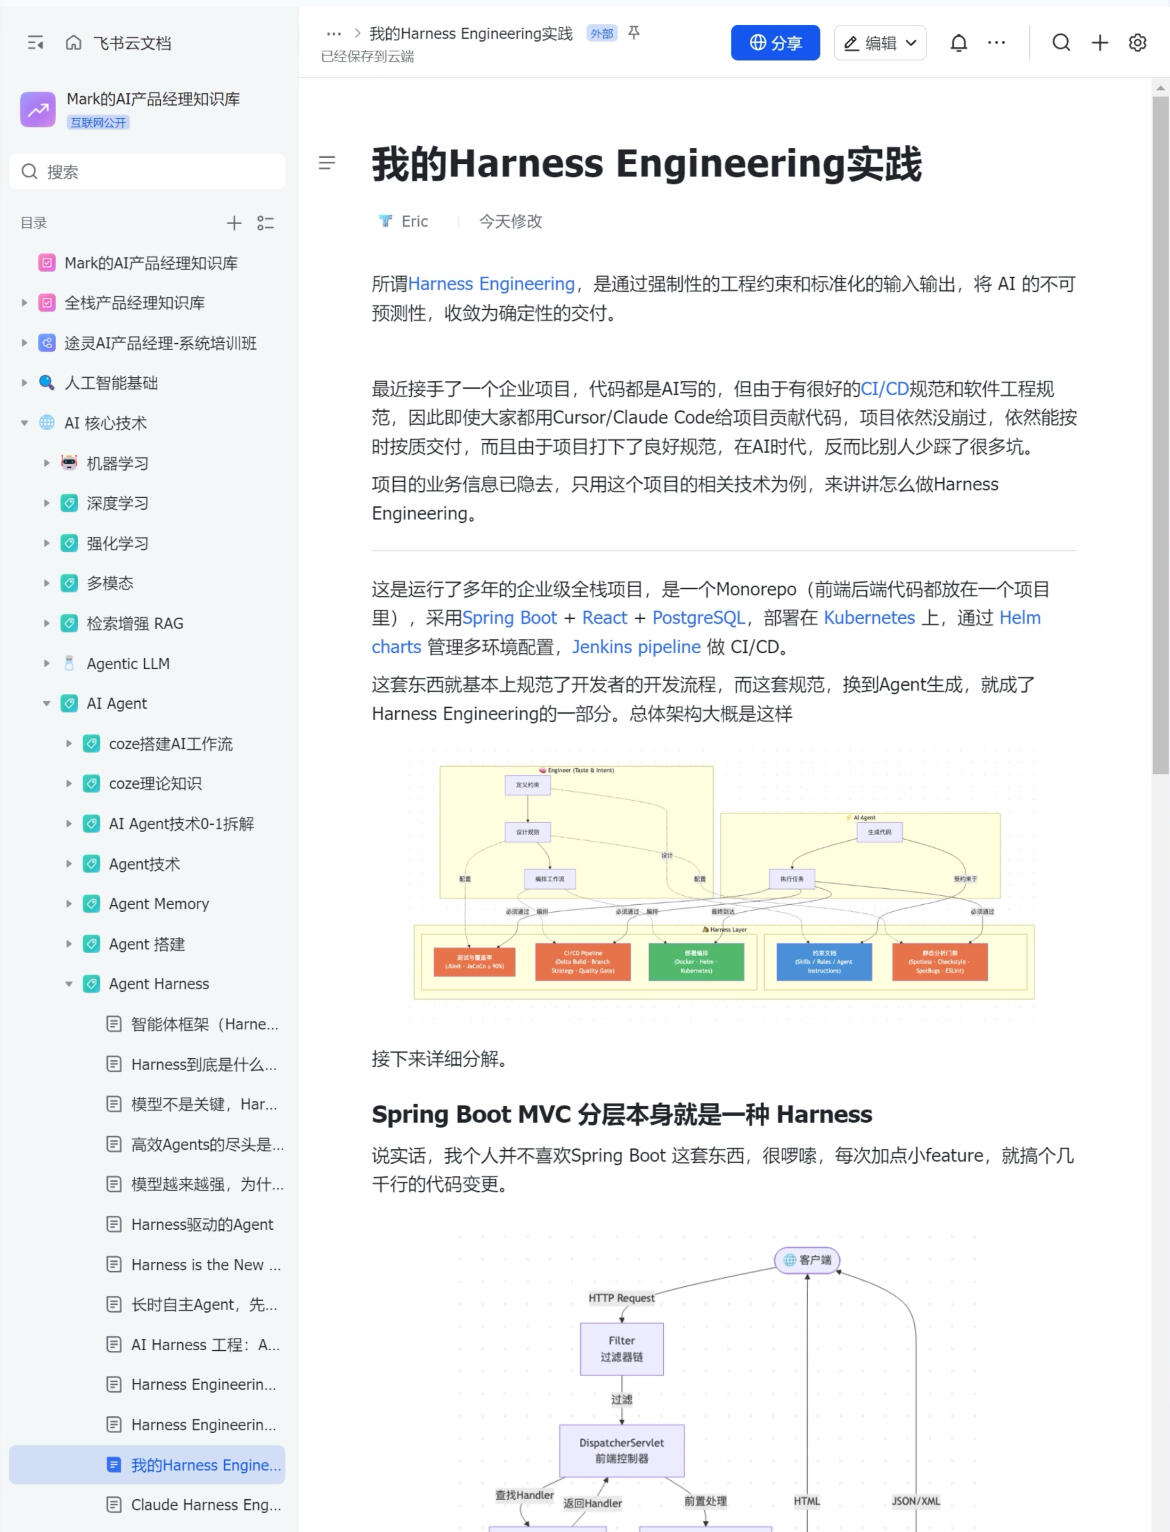Click the Agentic LLM bottle icon
This screenshot has width=1170, height=1532.
point(69,663)
